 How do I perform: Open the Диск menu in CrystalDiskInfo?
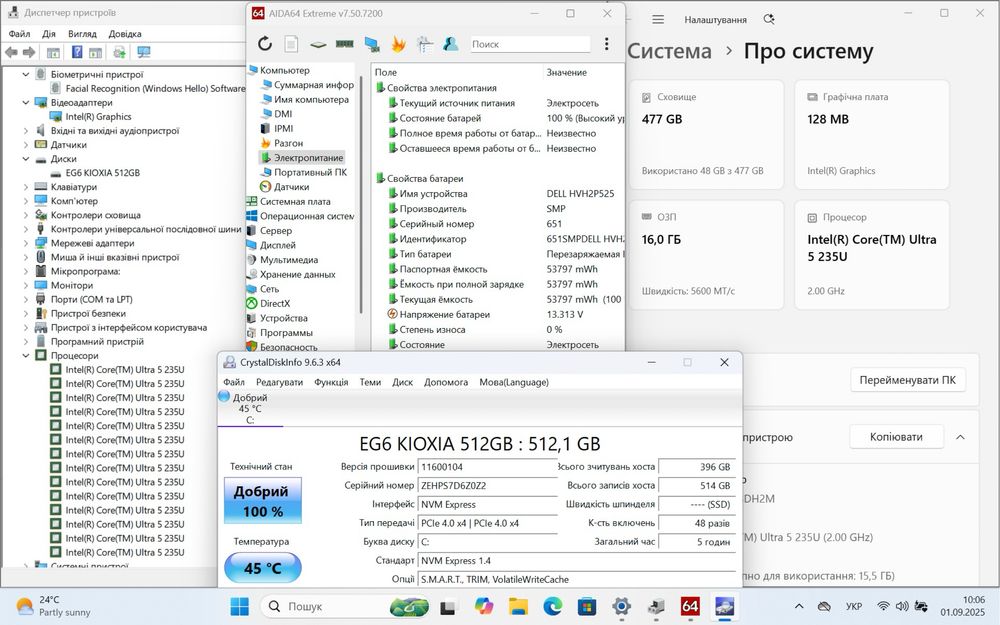402,382
